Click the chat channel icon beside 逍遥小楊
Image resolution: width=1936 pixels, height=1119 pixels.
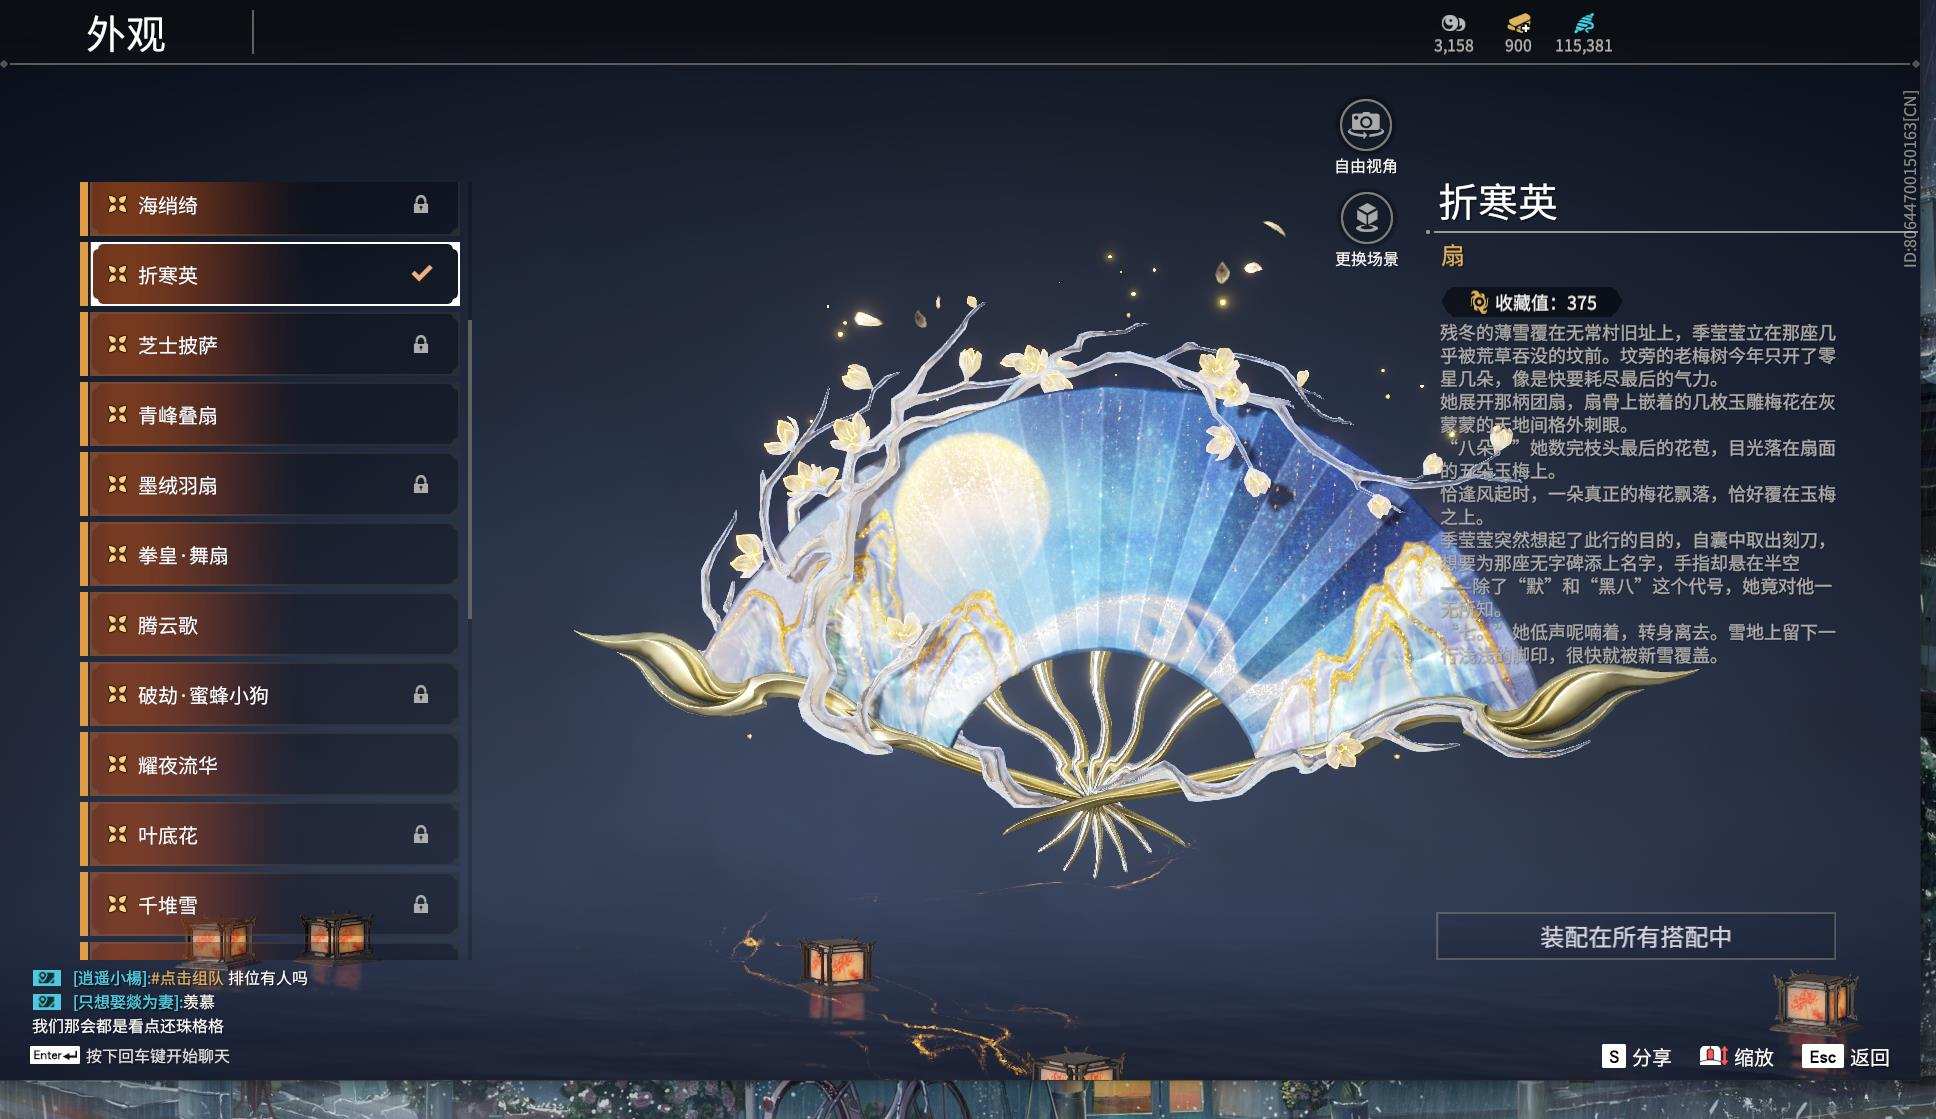click(x=47, y=977)
